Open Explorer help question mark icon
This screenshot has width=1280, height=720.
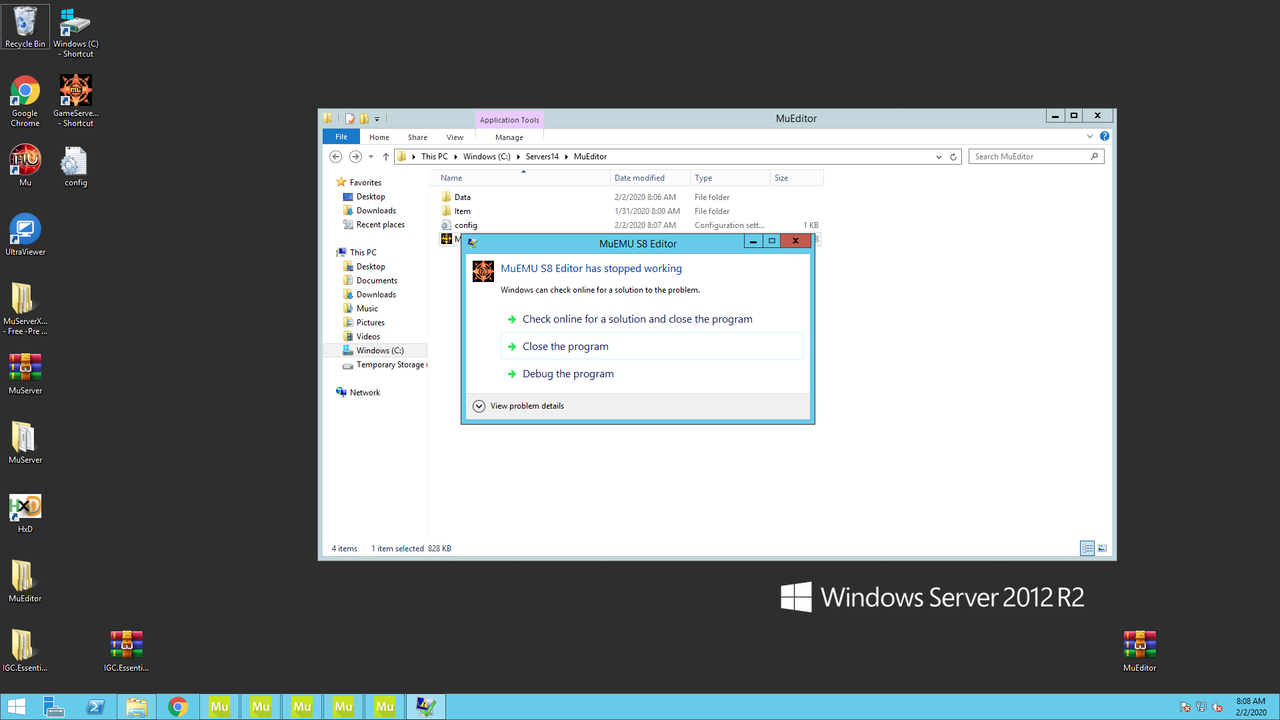(x=1104, y=137)
